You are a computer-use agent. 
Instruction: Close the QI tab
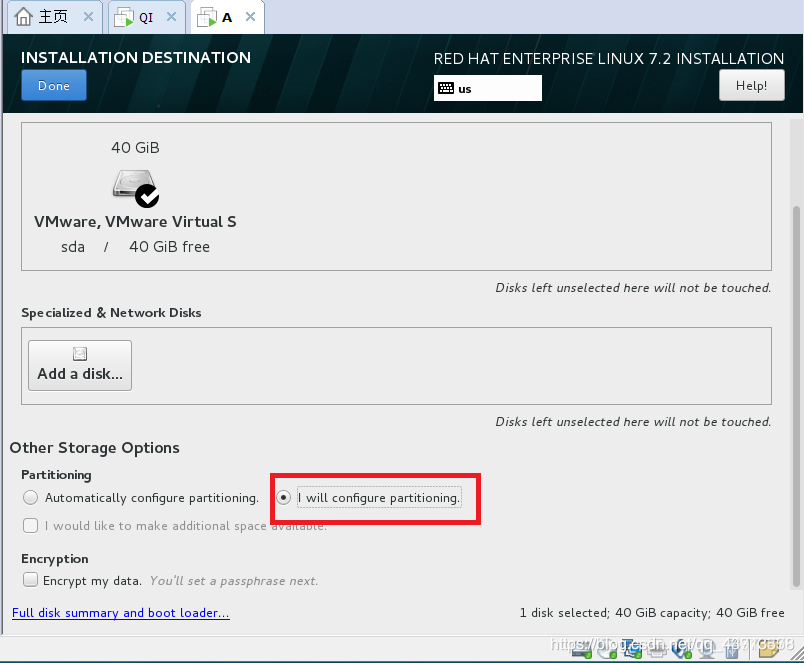coord(171,16)
